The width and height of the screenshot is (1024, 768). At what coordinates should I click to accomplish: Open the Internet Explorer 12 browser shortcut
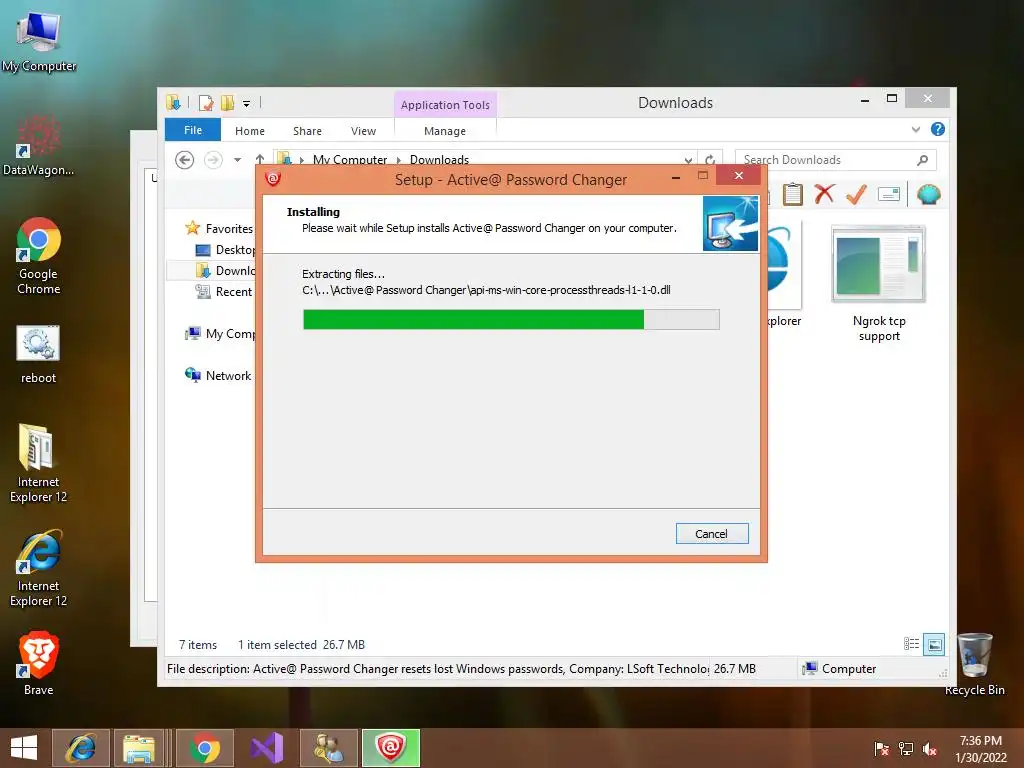[x=39, y=568]
